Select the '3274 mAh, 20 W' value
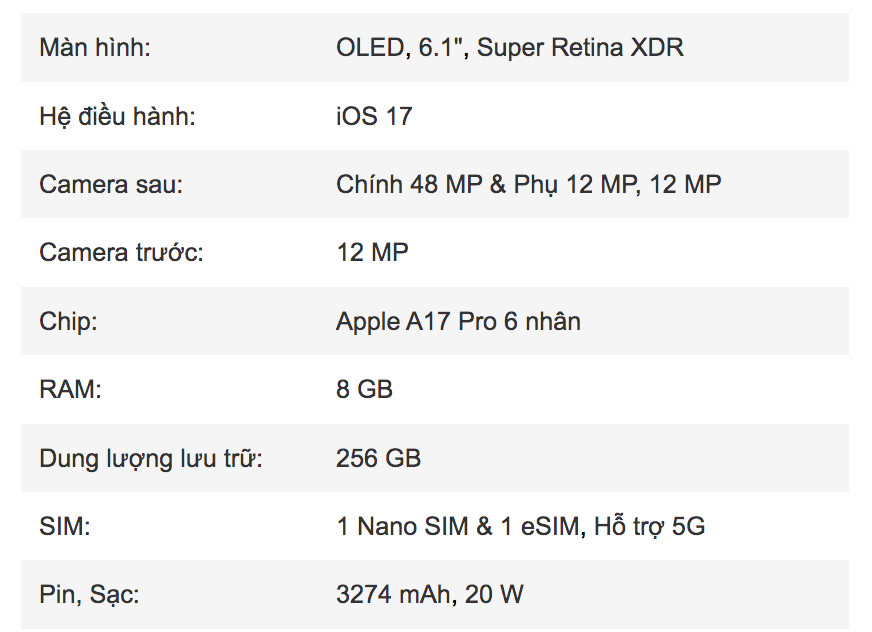The image size is (872, 632). (x=430, y=595)
